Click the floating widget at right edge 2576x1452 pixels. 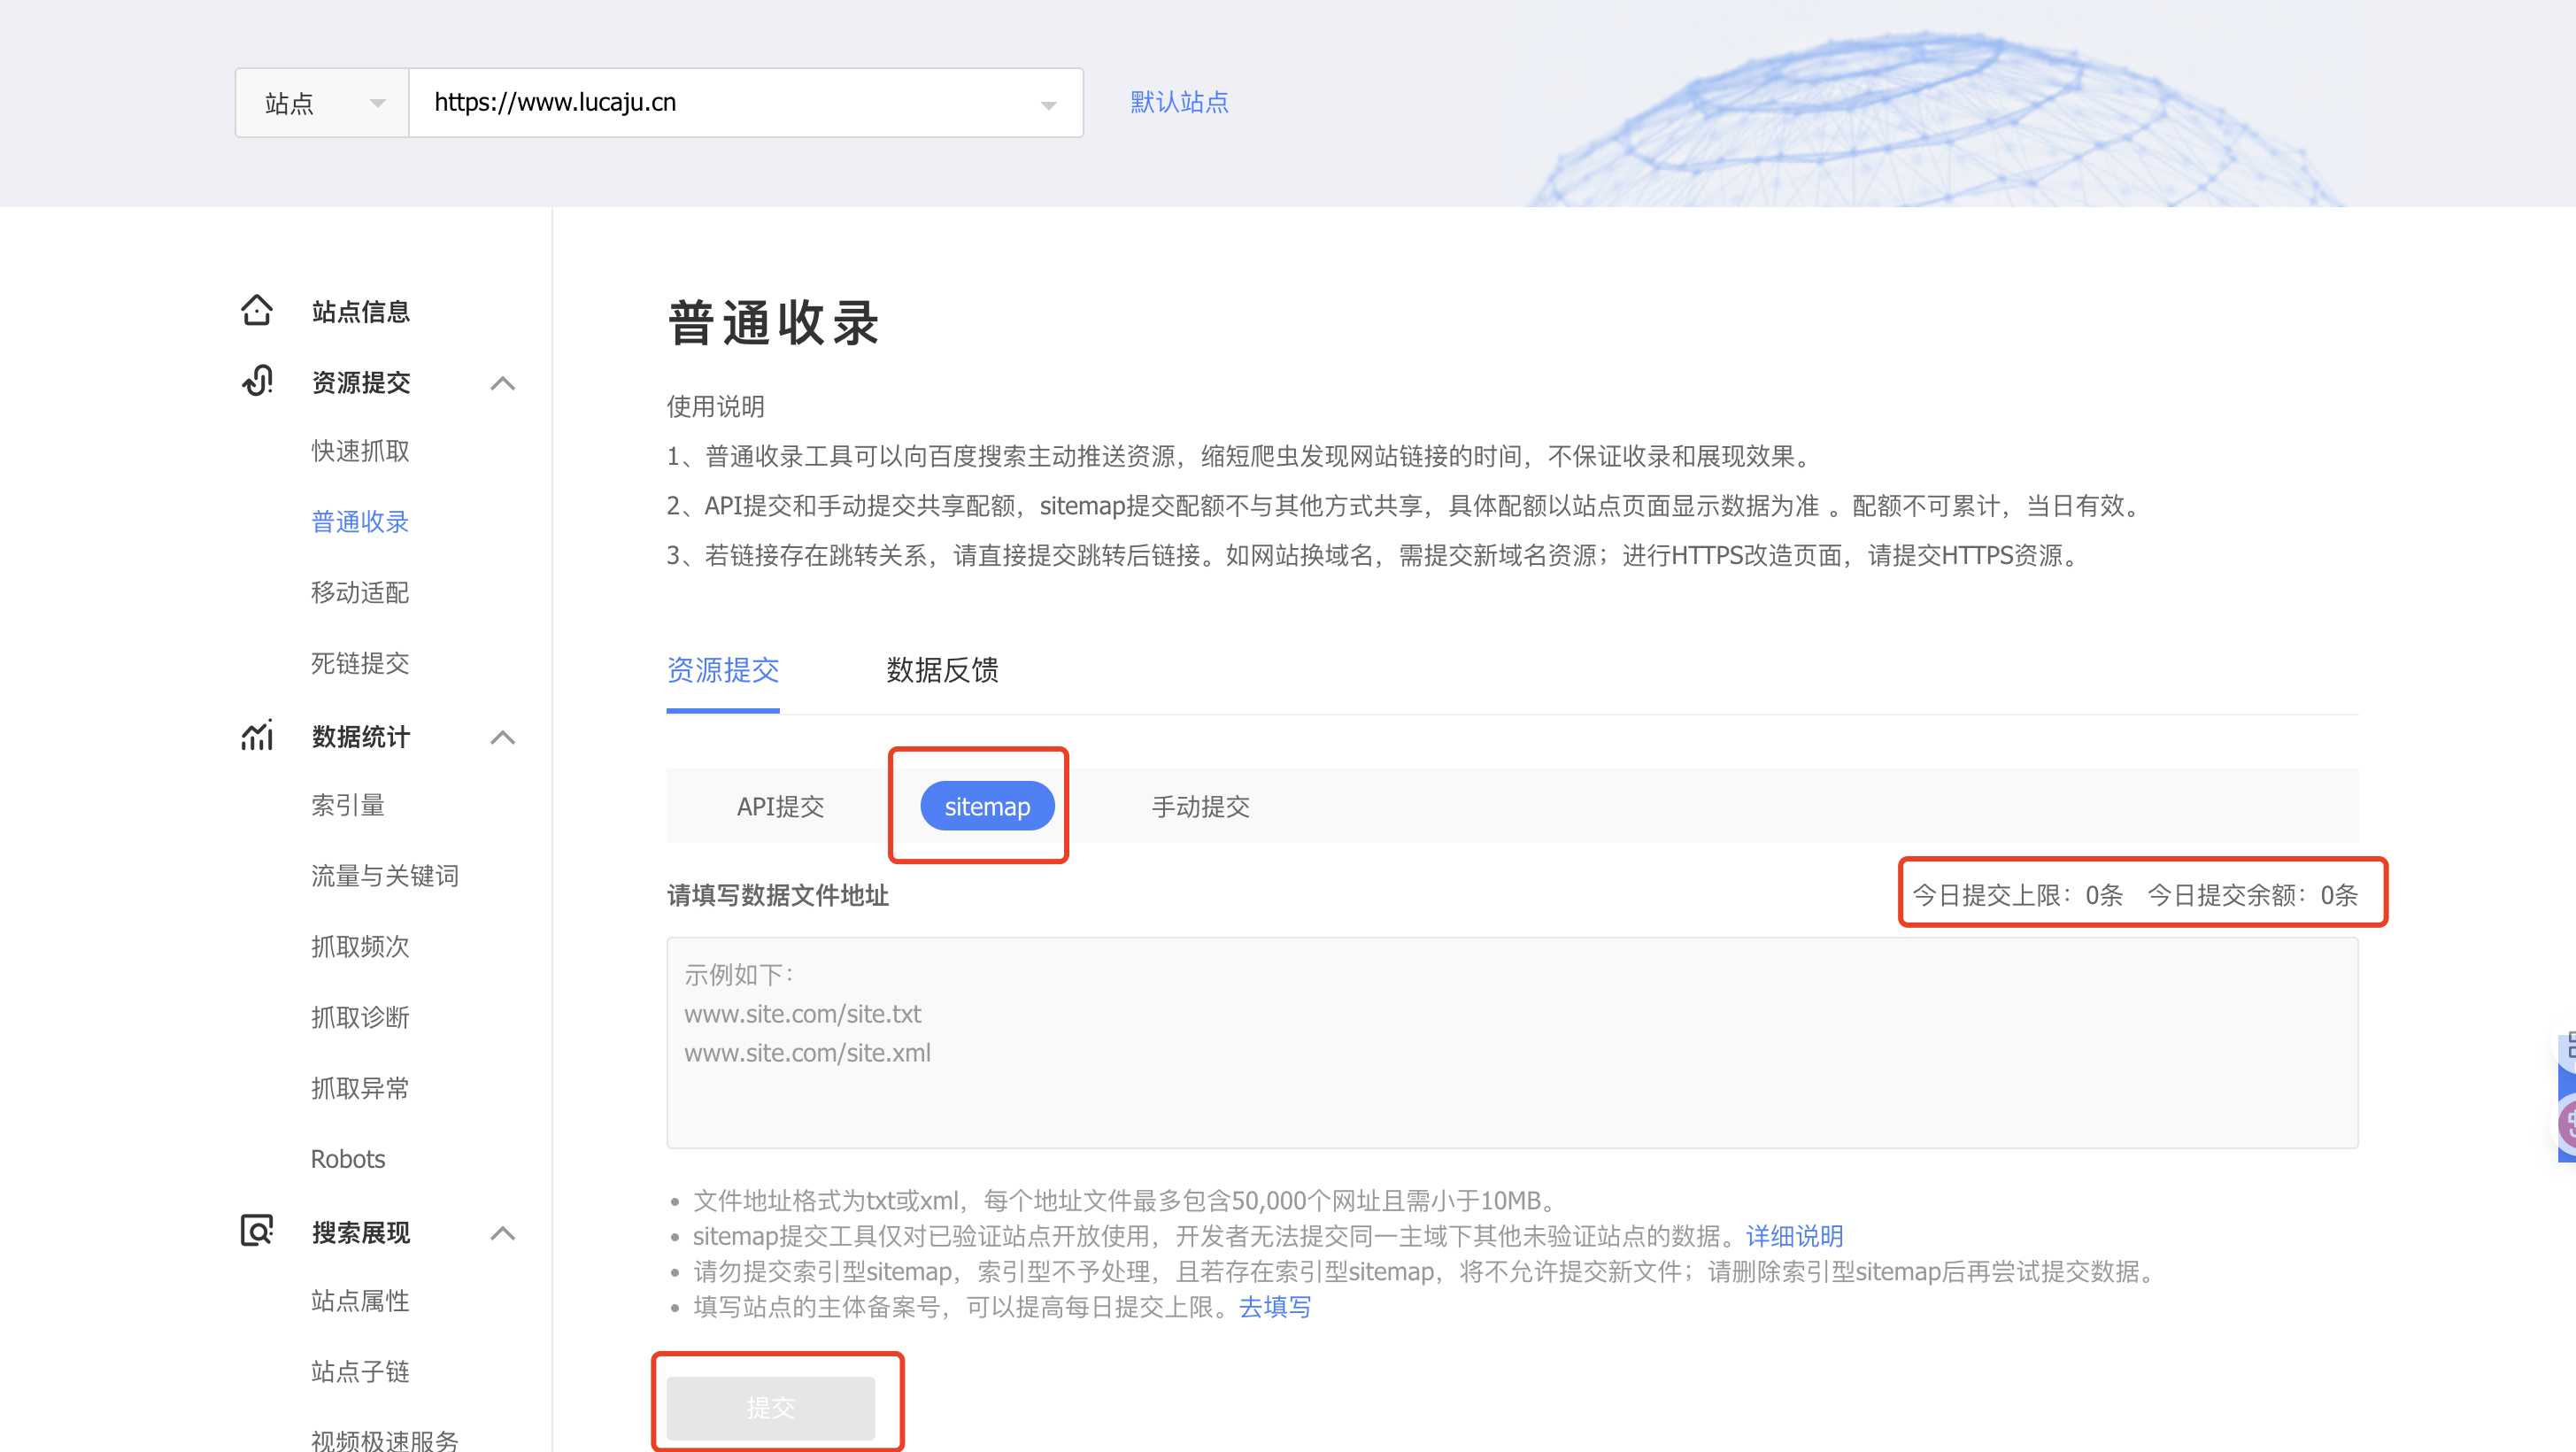(2565, 1098)
